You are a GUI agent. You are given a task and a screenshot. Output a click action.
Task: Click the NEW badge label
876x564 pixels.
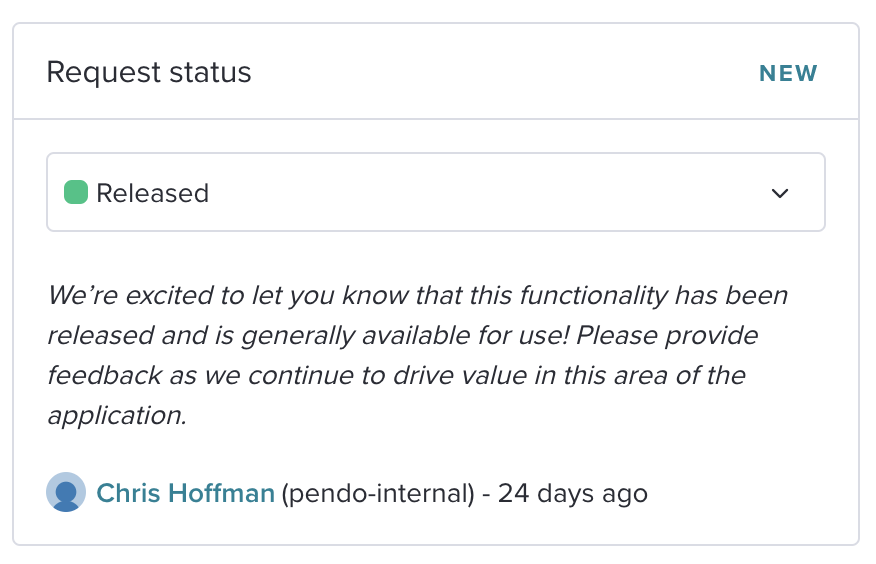(788, 73)
